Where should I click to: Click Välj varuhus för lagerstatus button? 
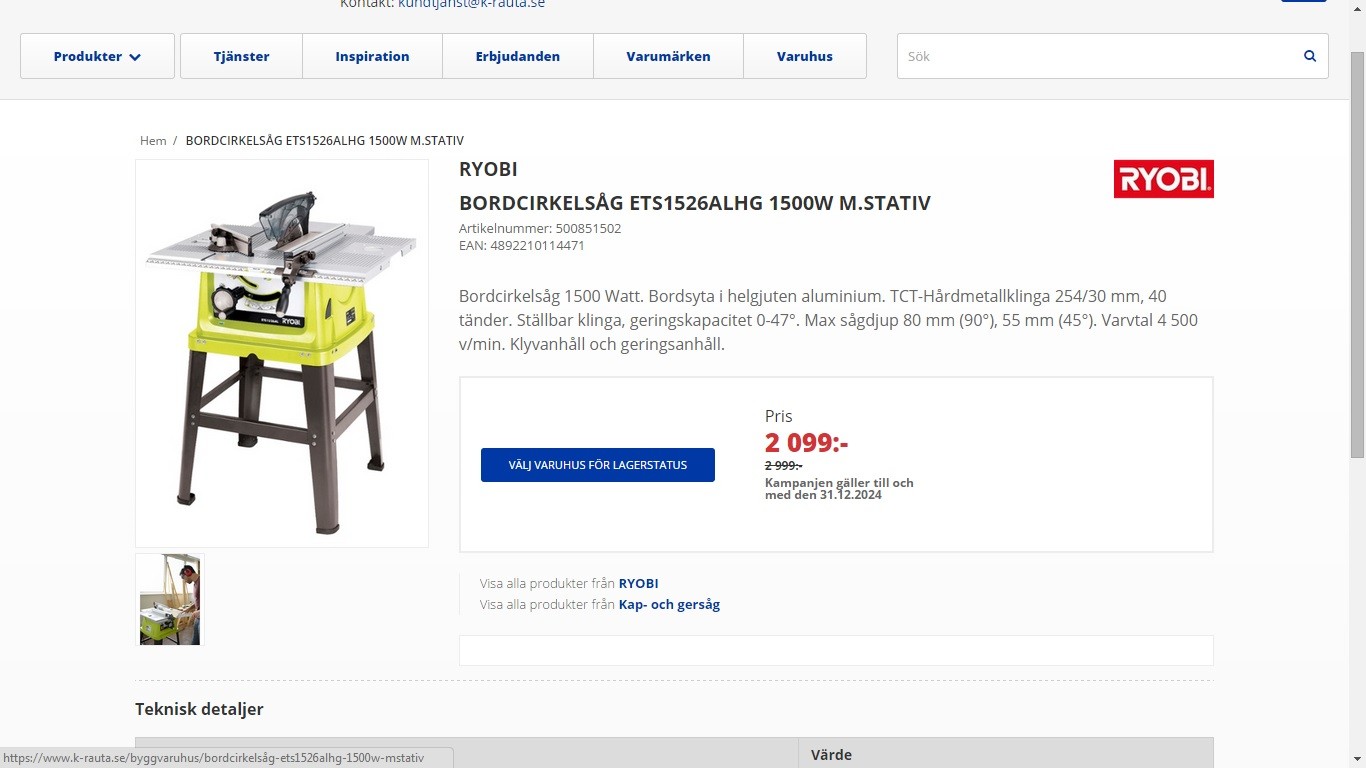pos(598,465)
